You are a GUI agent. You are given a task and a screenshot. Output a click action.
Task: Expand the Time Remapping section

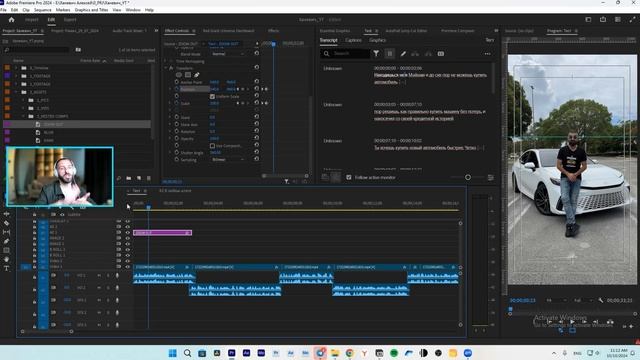166,61
